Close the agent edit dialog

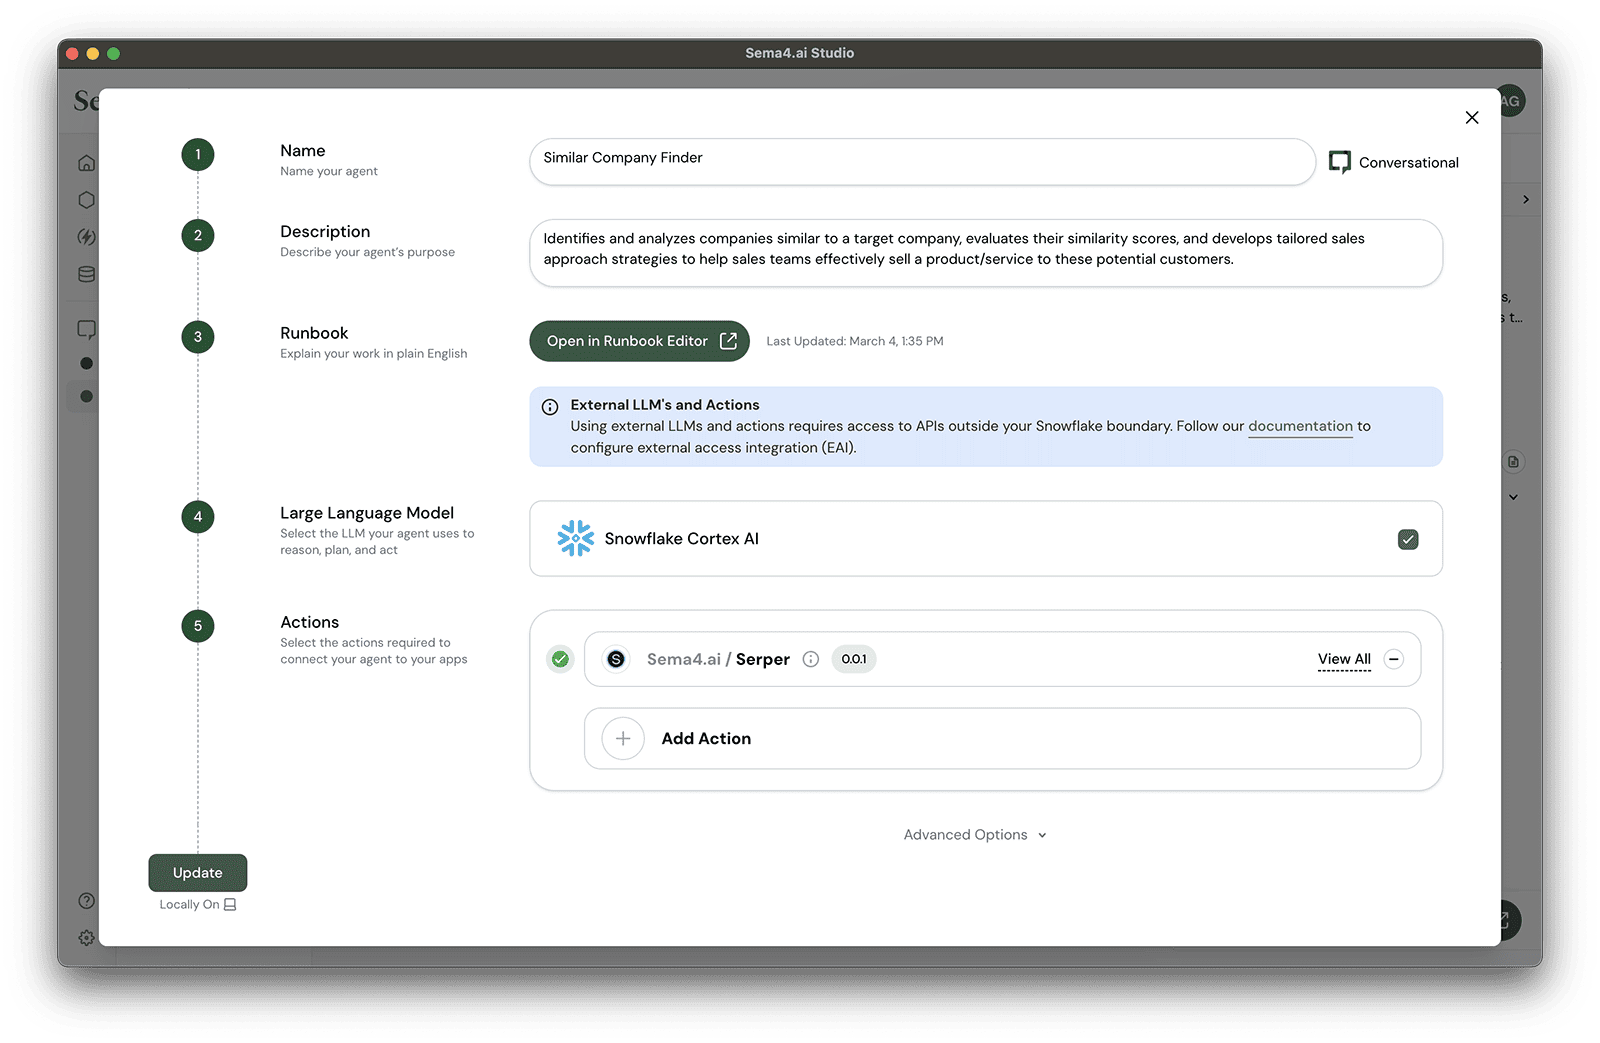(1471, 118)
